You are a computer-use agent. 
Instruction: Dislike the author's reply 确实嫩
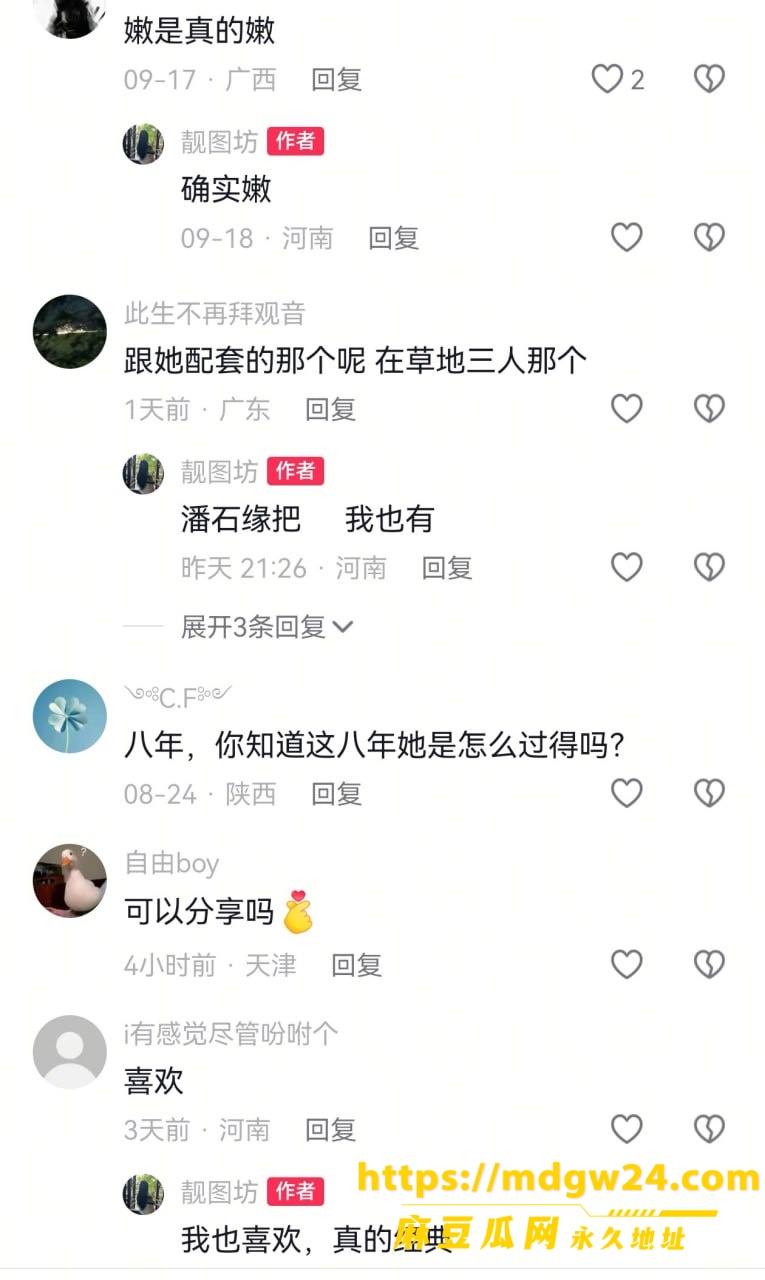pyautogui.click(x=709, y=237)
